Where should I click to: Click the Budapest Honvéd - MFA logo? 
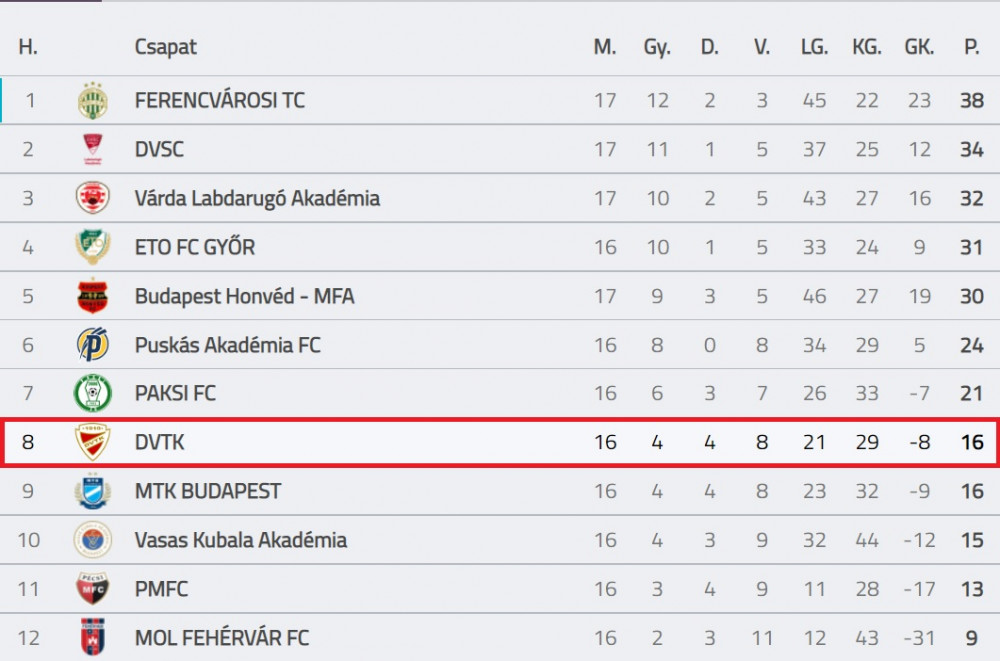click(92, 296)
